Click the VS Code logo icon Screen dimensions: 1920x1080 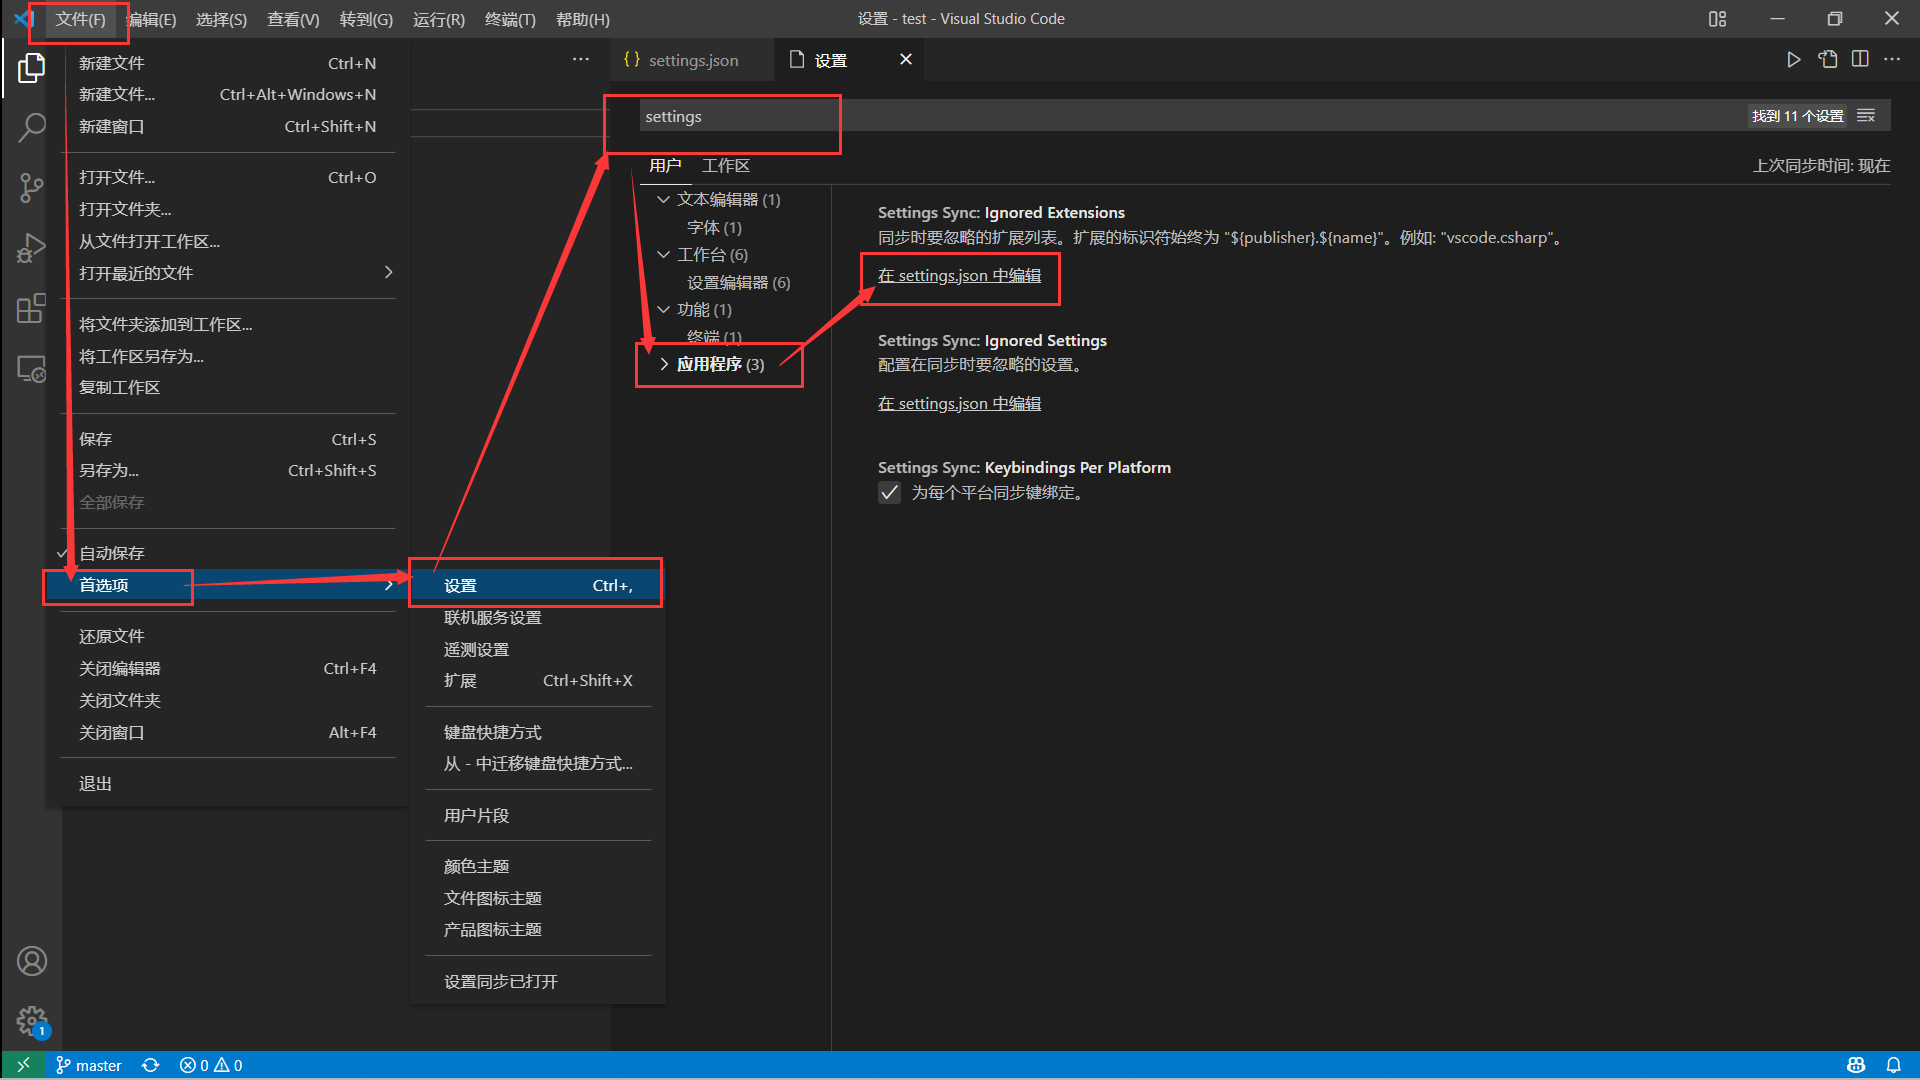click(22, 19)
